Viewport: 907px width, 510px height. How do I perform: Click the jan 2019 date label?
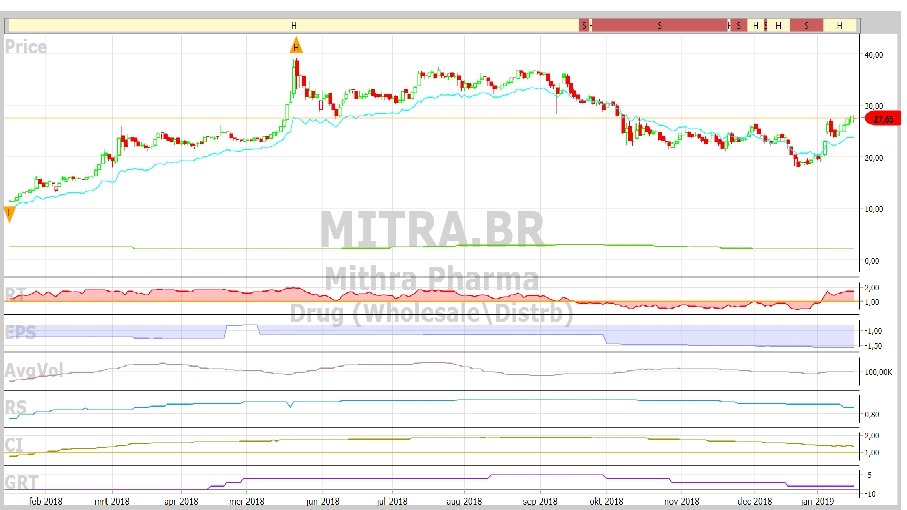coord(817,501)
